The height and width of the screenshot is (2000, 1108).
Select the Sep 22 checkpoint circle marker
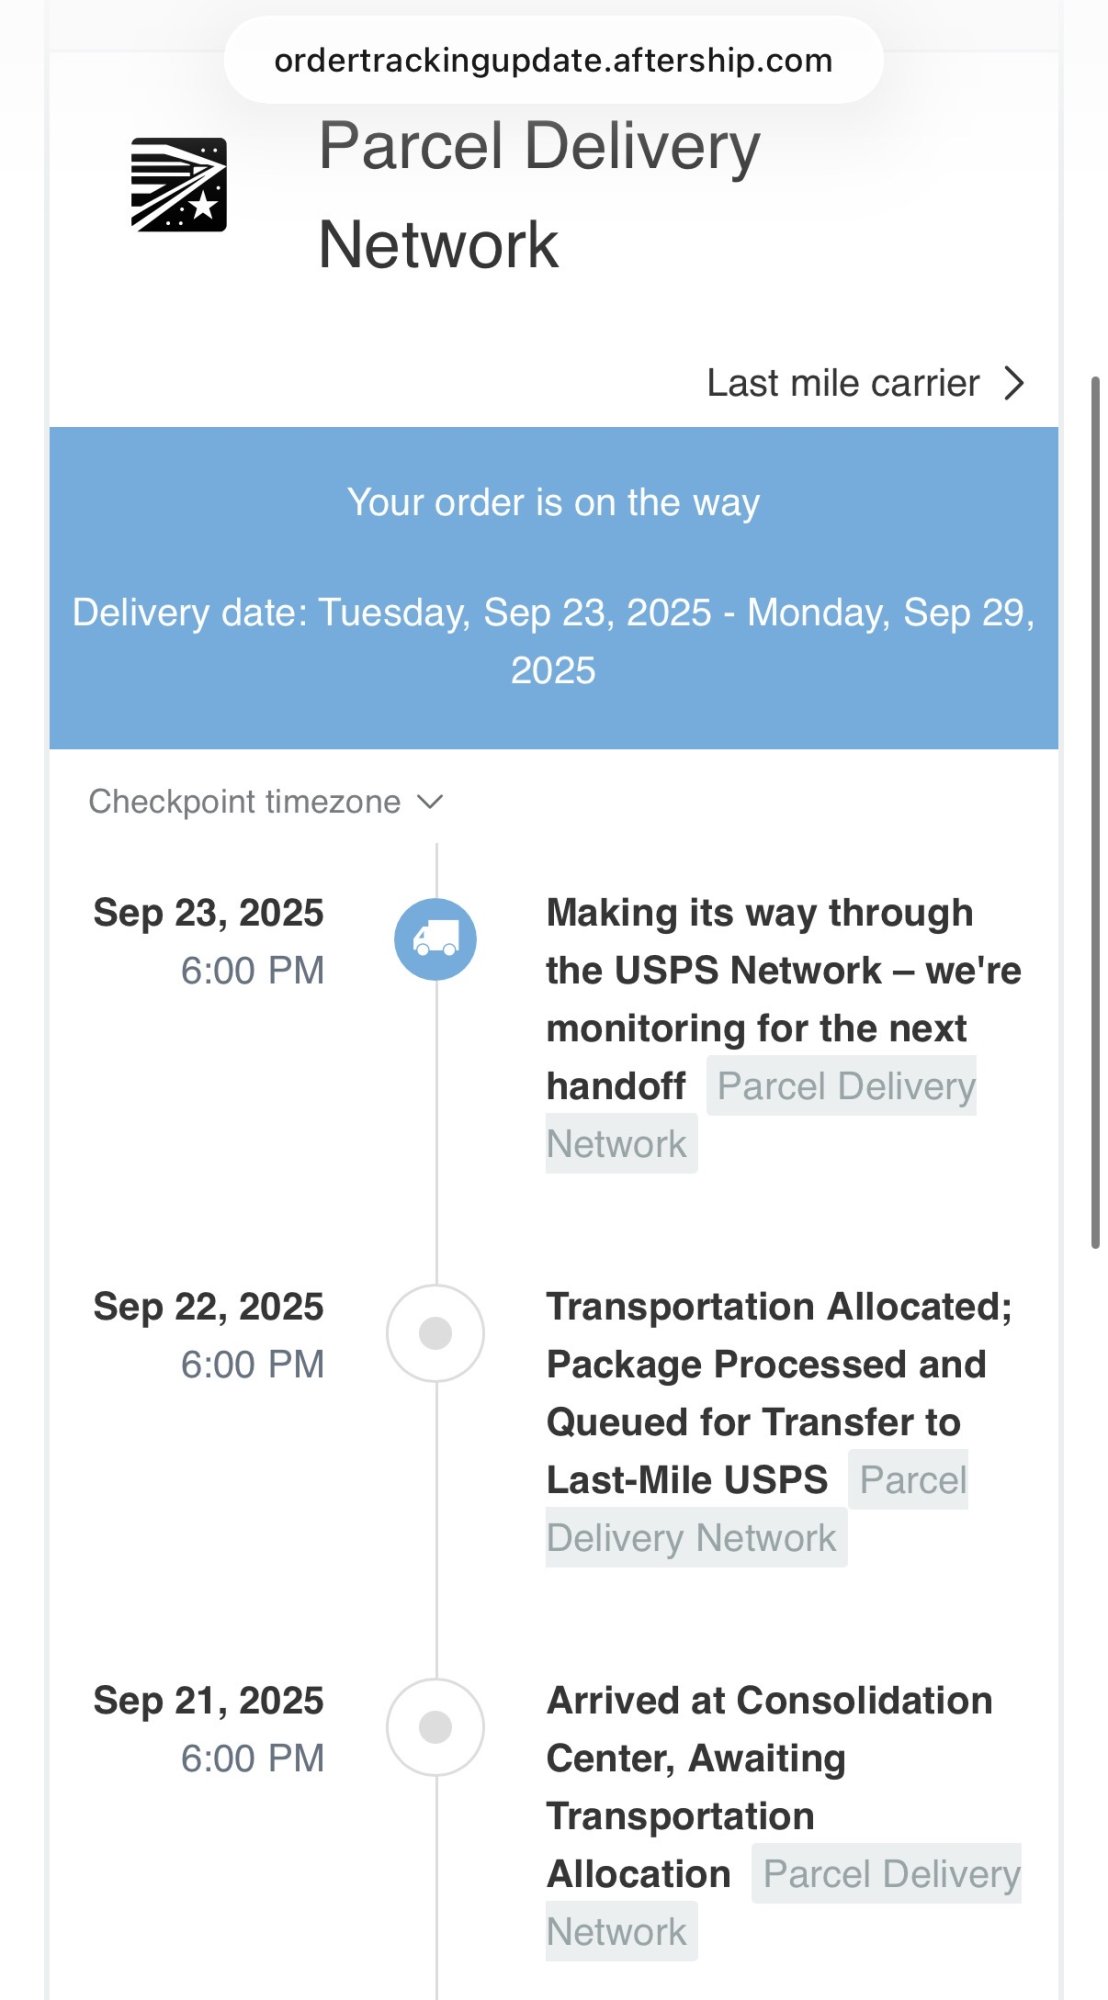[435, 1333]
